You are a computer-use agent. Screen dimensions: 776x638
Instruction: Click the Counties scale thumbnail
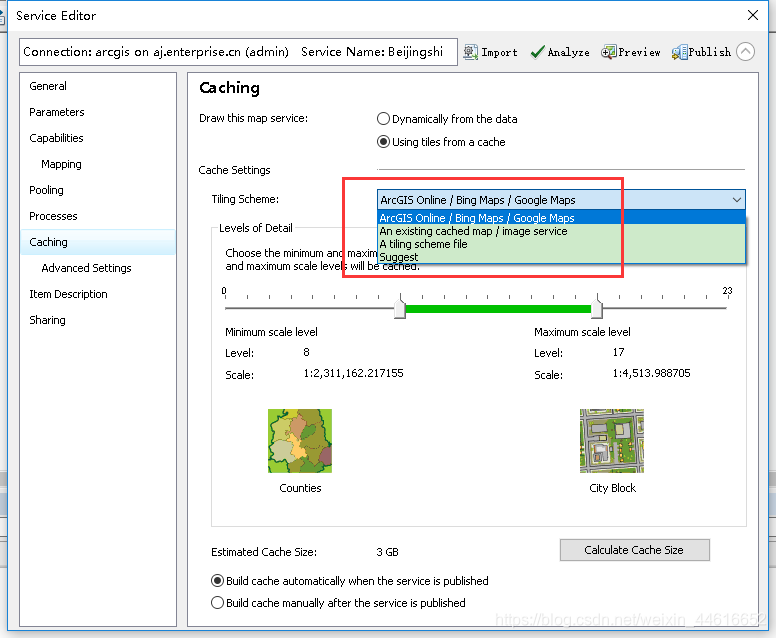(x=300, y=441)
